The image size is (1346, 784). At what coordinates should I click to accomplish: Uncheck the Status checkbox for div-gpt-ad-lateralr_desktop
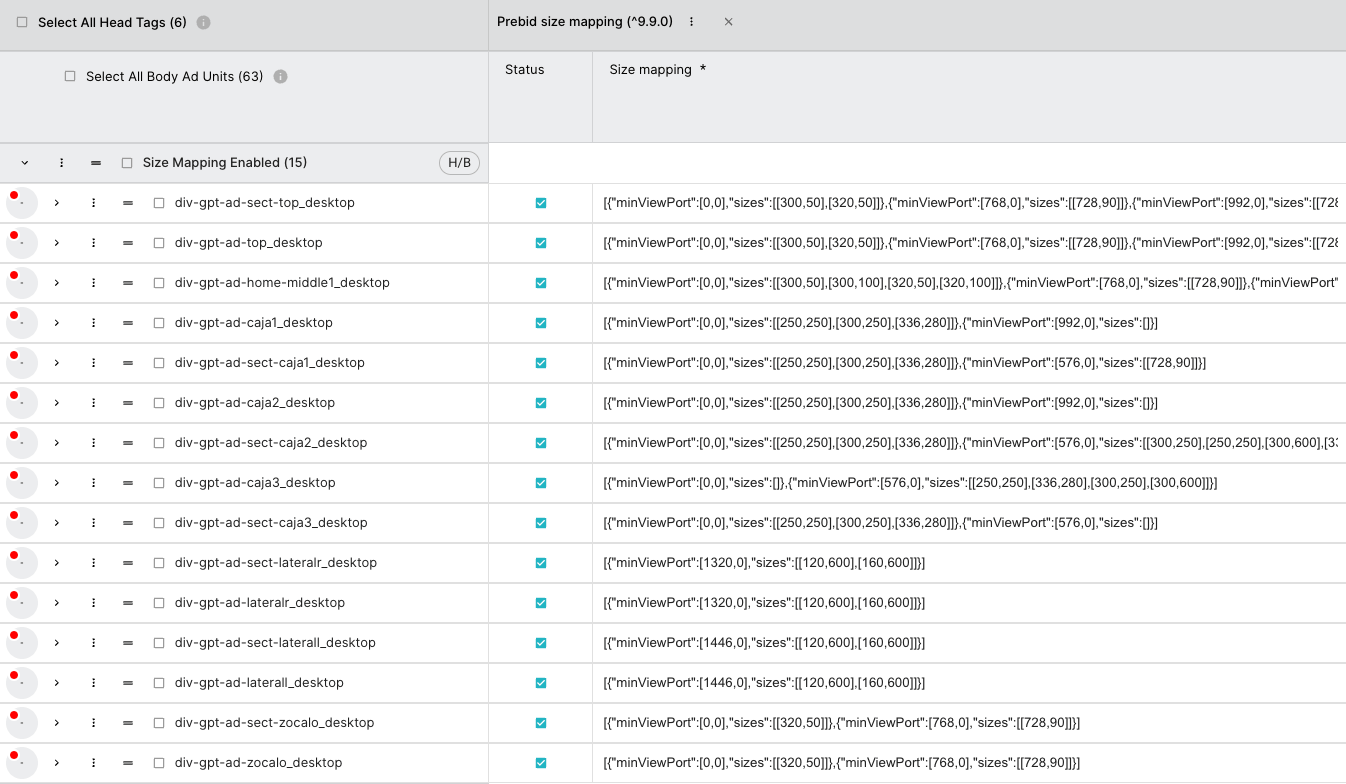click(x=540, y=602)
